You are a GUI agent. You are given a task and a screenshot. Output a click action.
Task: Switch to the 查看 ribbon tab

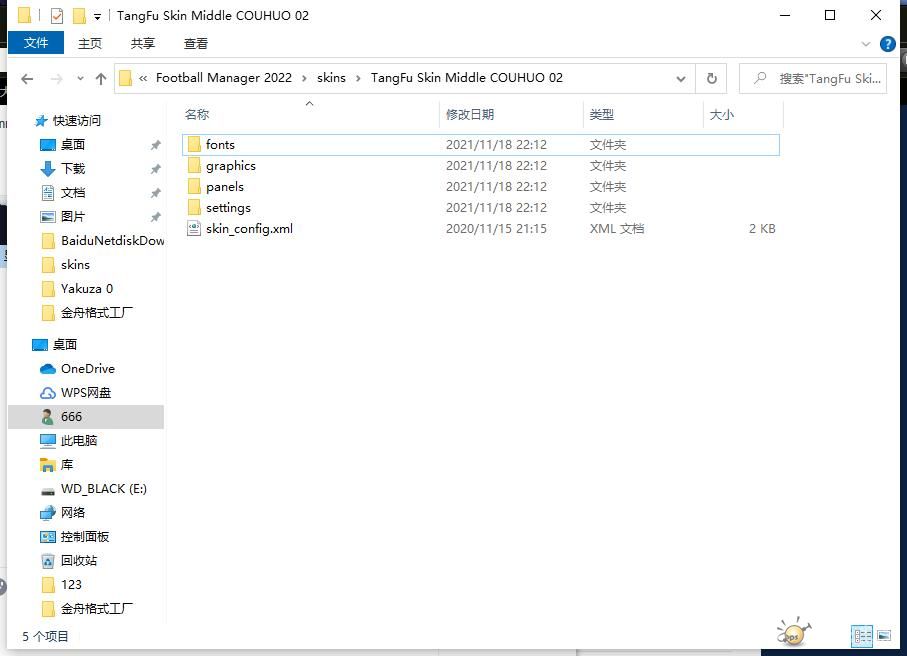(x=196, y=43)
